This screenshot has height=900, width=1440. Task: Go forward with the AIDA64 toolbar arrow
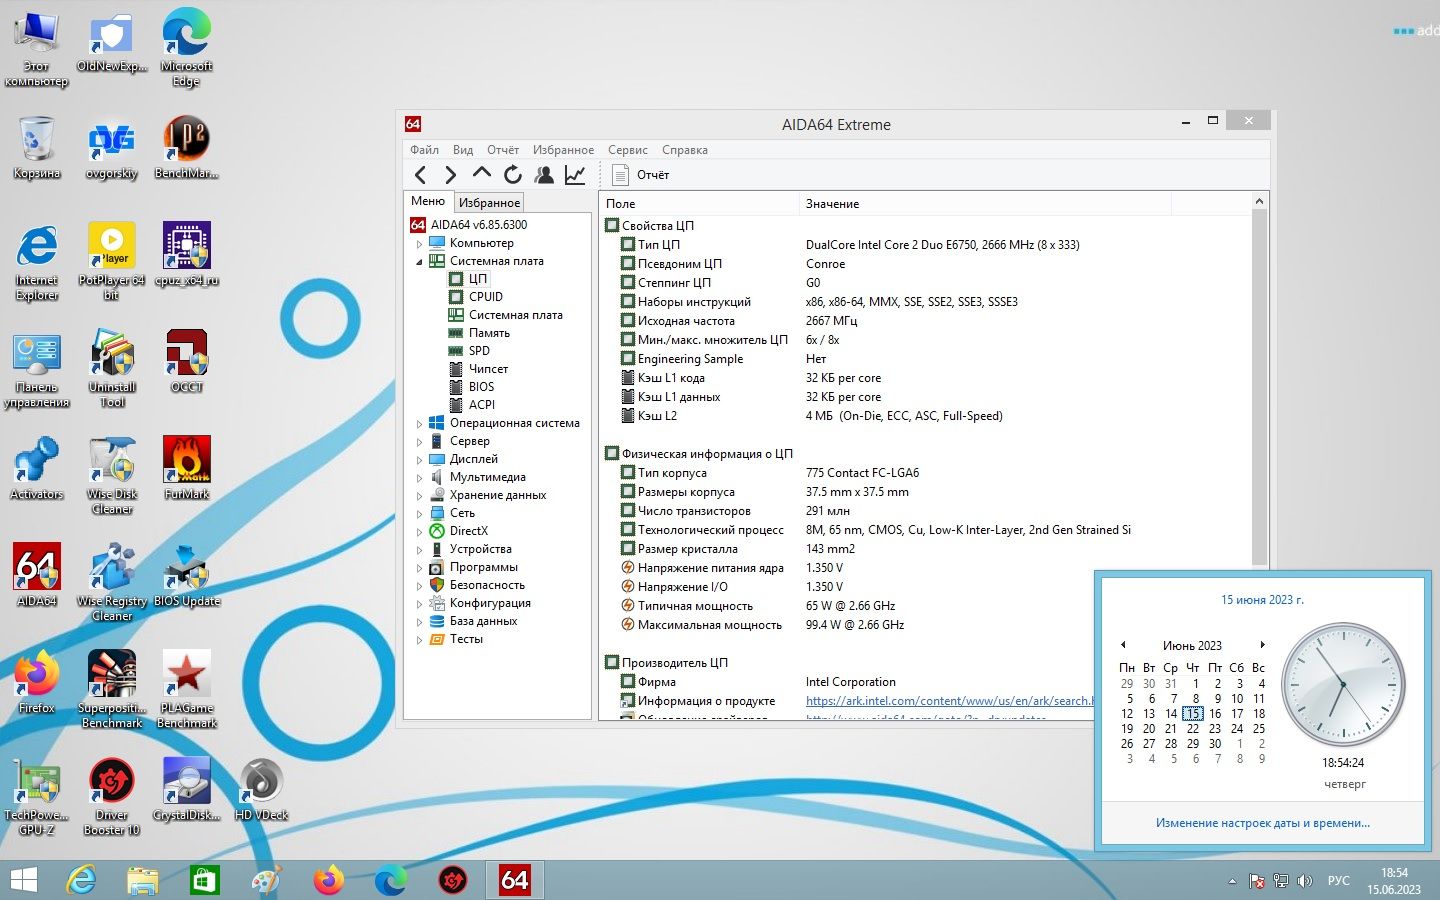(x=450, y=175)
